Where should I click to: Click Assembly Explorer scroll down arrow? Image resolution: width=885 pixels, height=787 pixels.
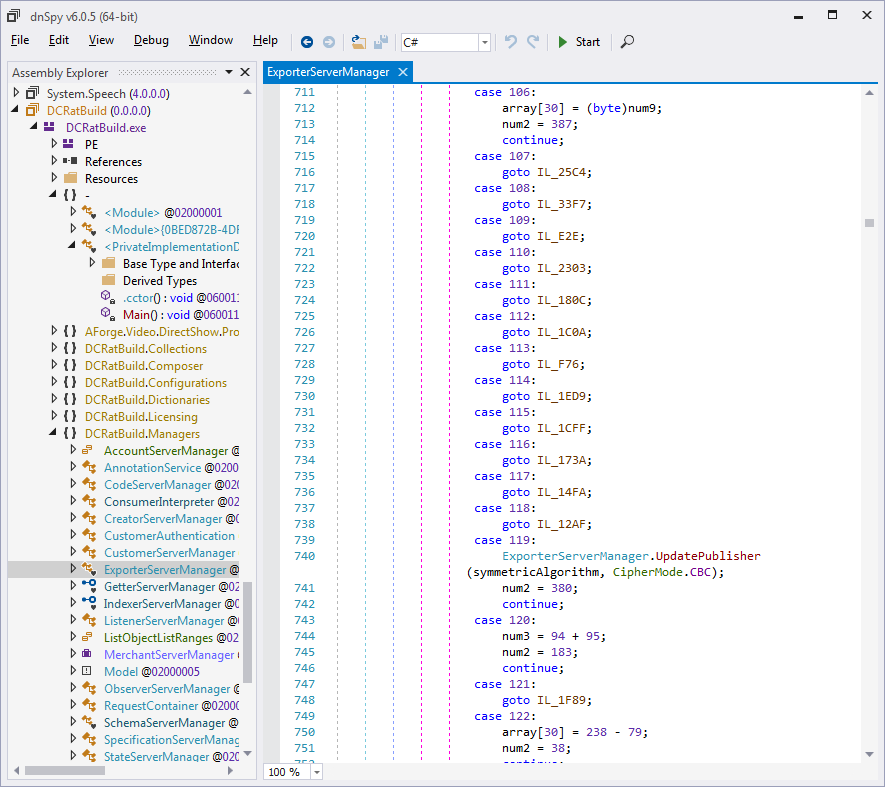point(247,753)
